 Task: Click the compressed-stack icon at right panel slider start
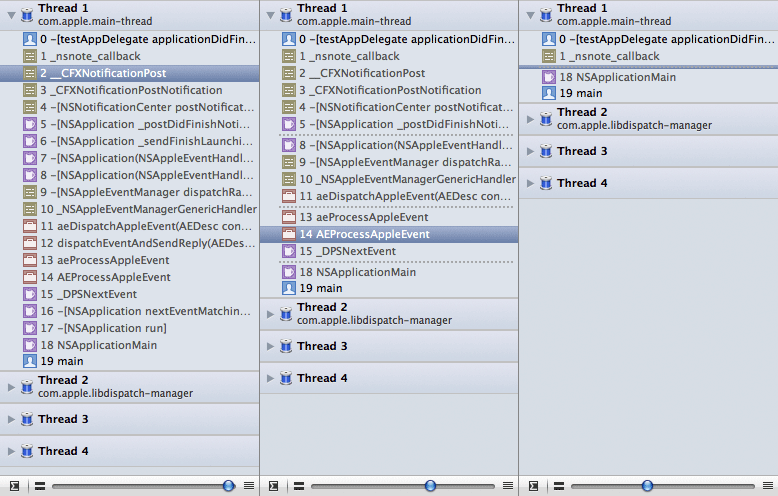pyautogui.click(x=559, y=486)
